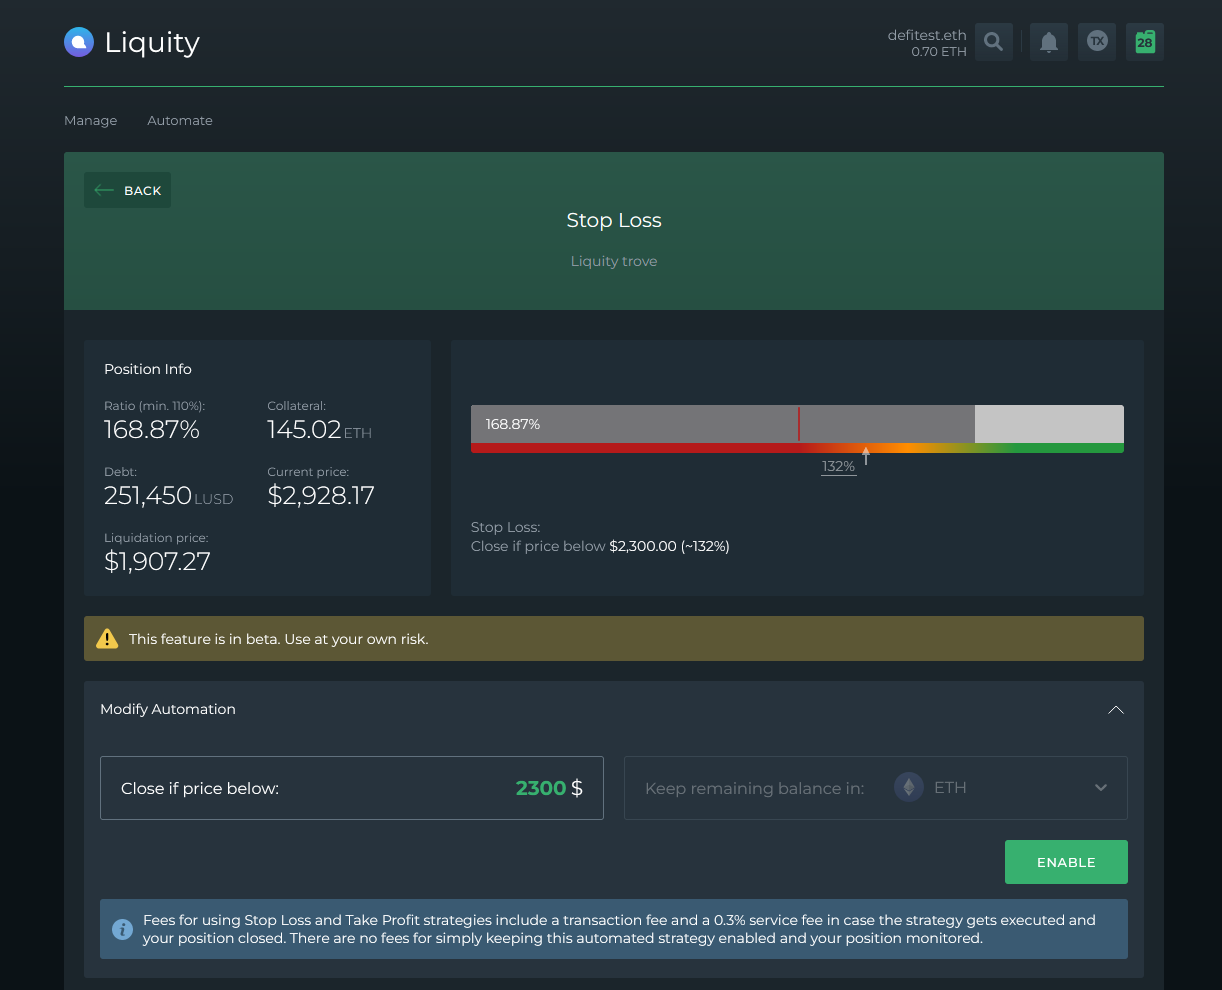
Task: Open the notifications bell icon
Action: click(1049, 42)
